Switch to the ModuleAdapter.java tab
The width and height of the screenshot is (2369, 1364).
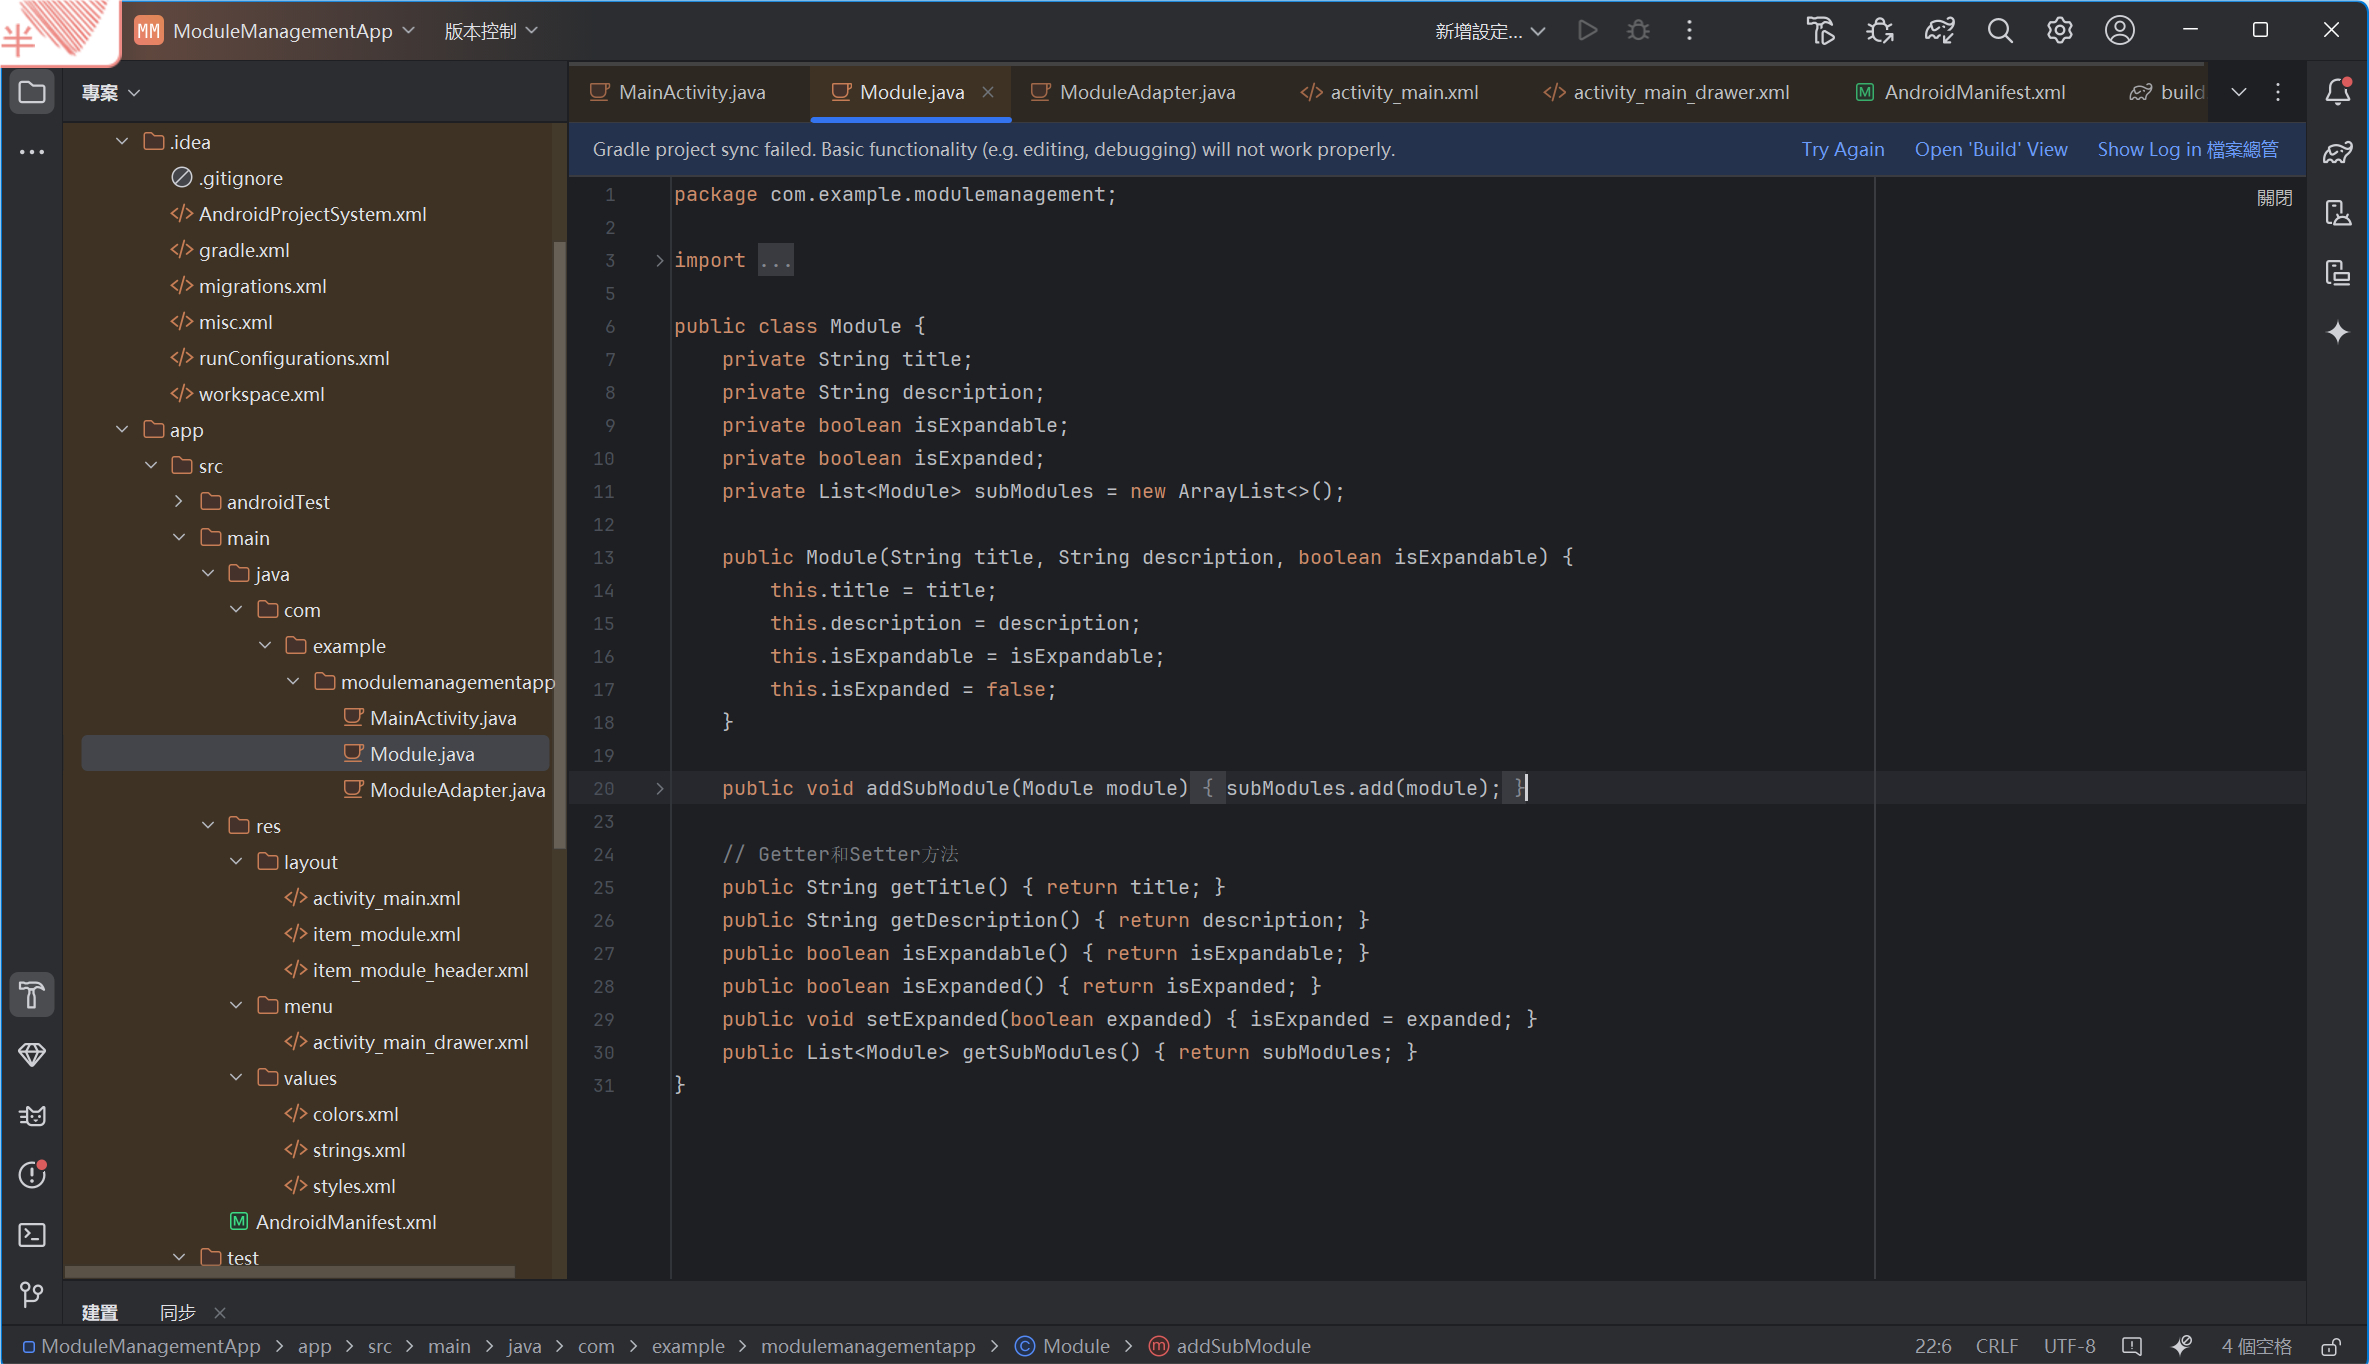pyautogui.click(x=1146, y=92)
